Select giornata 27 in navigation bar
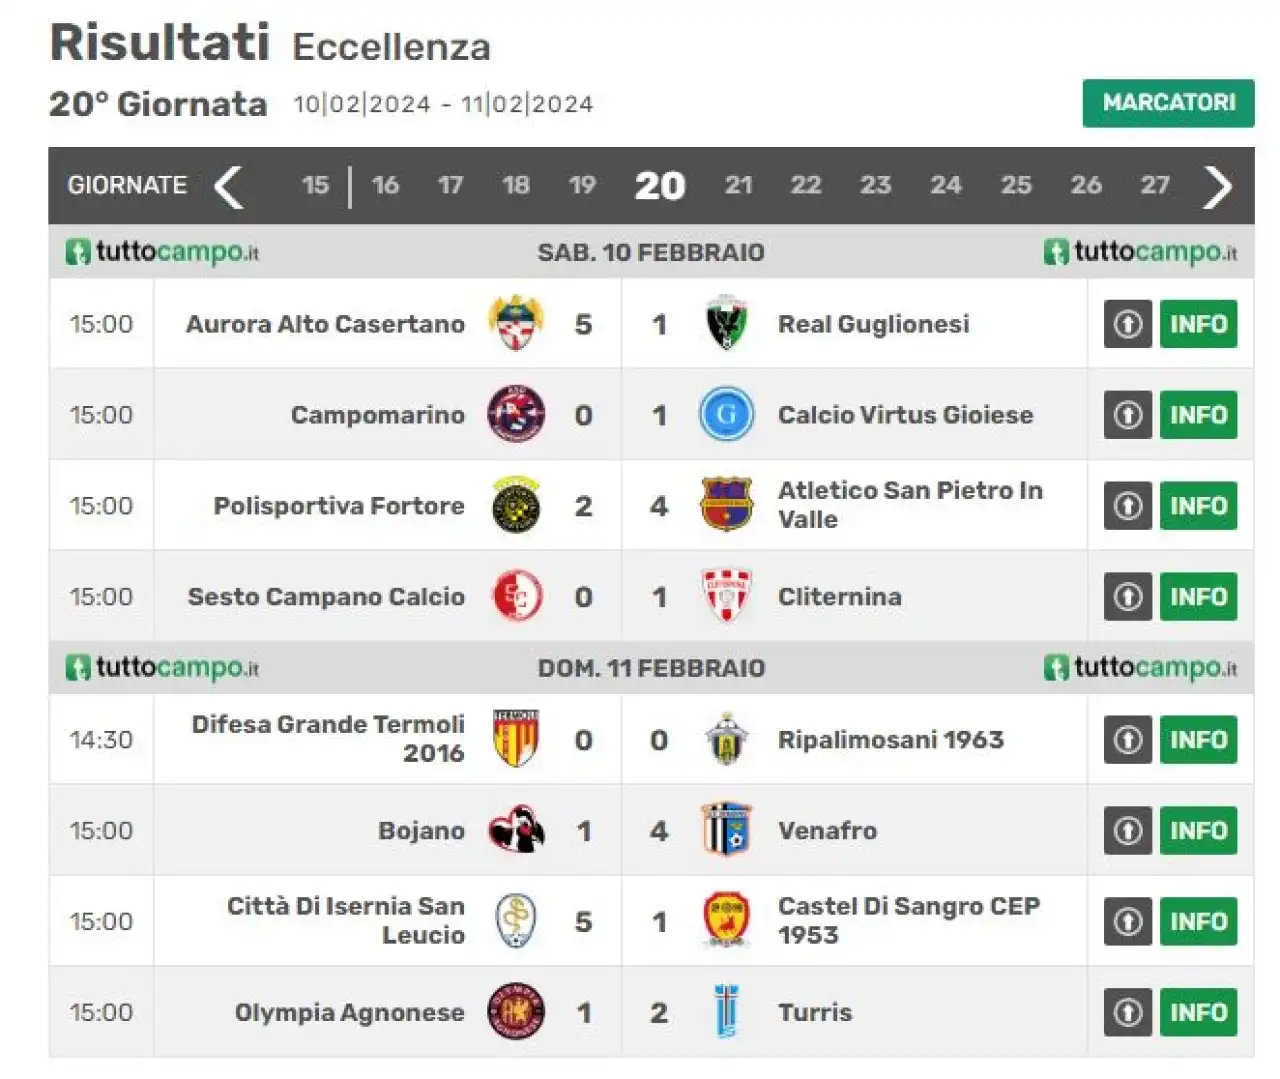 click(x=1155, y=185)
